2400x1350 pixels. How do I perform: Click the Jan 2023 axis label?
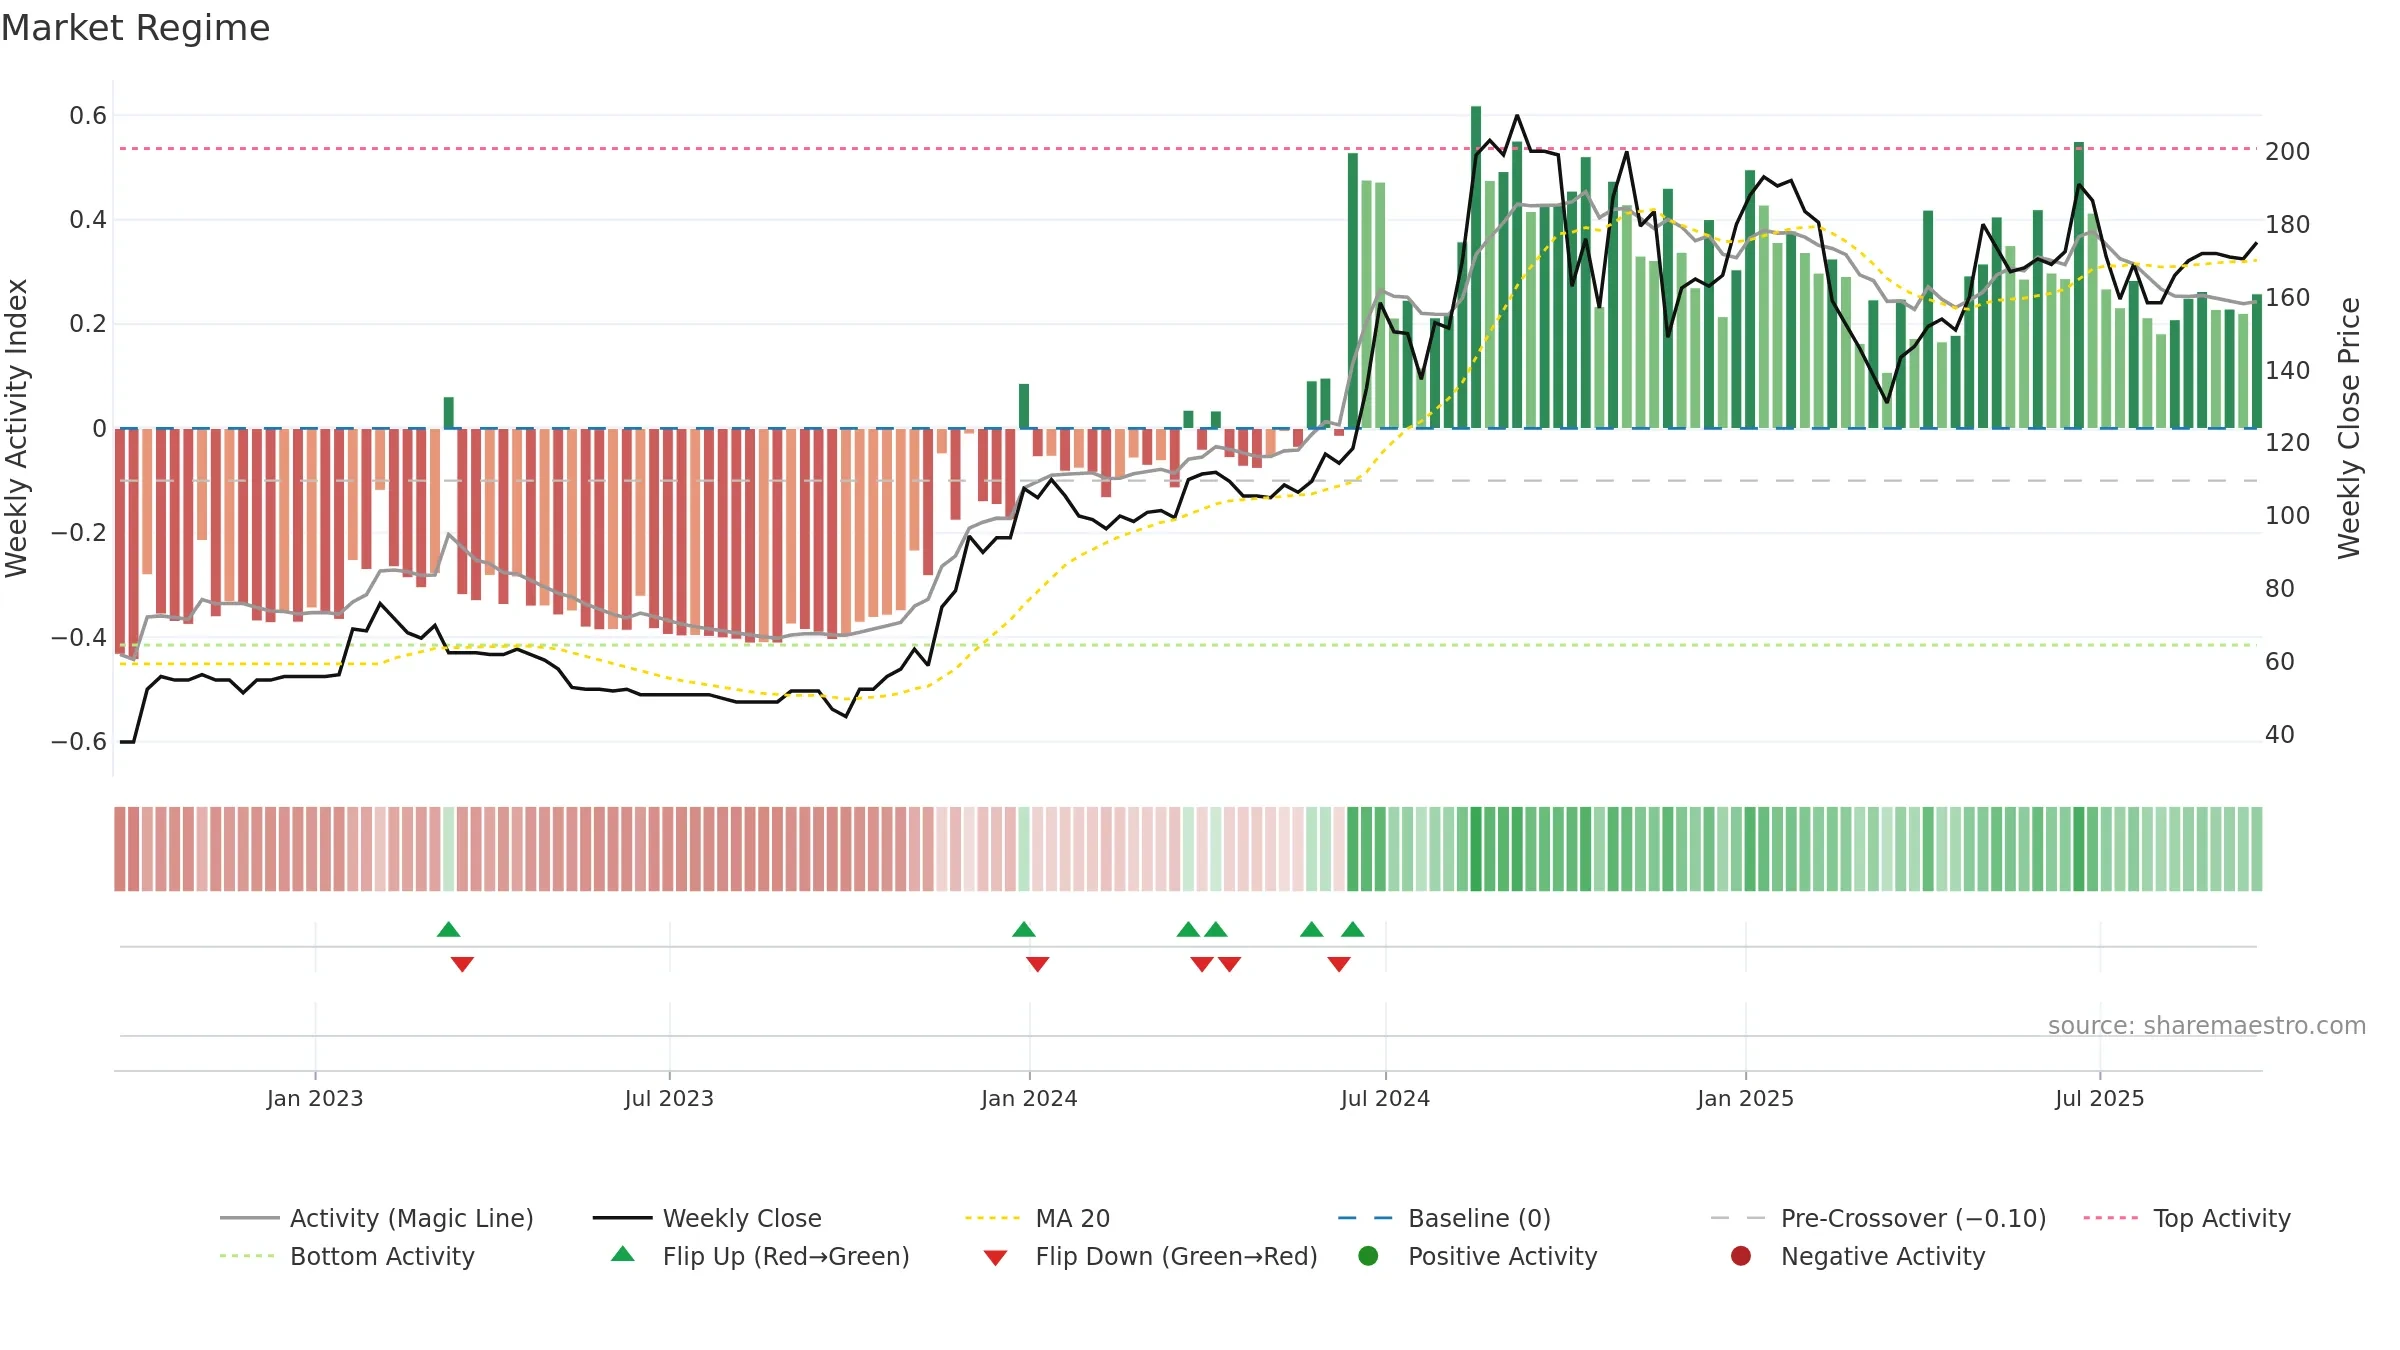click(x=315, y=1098)
